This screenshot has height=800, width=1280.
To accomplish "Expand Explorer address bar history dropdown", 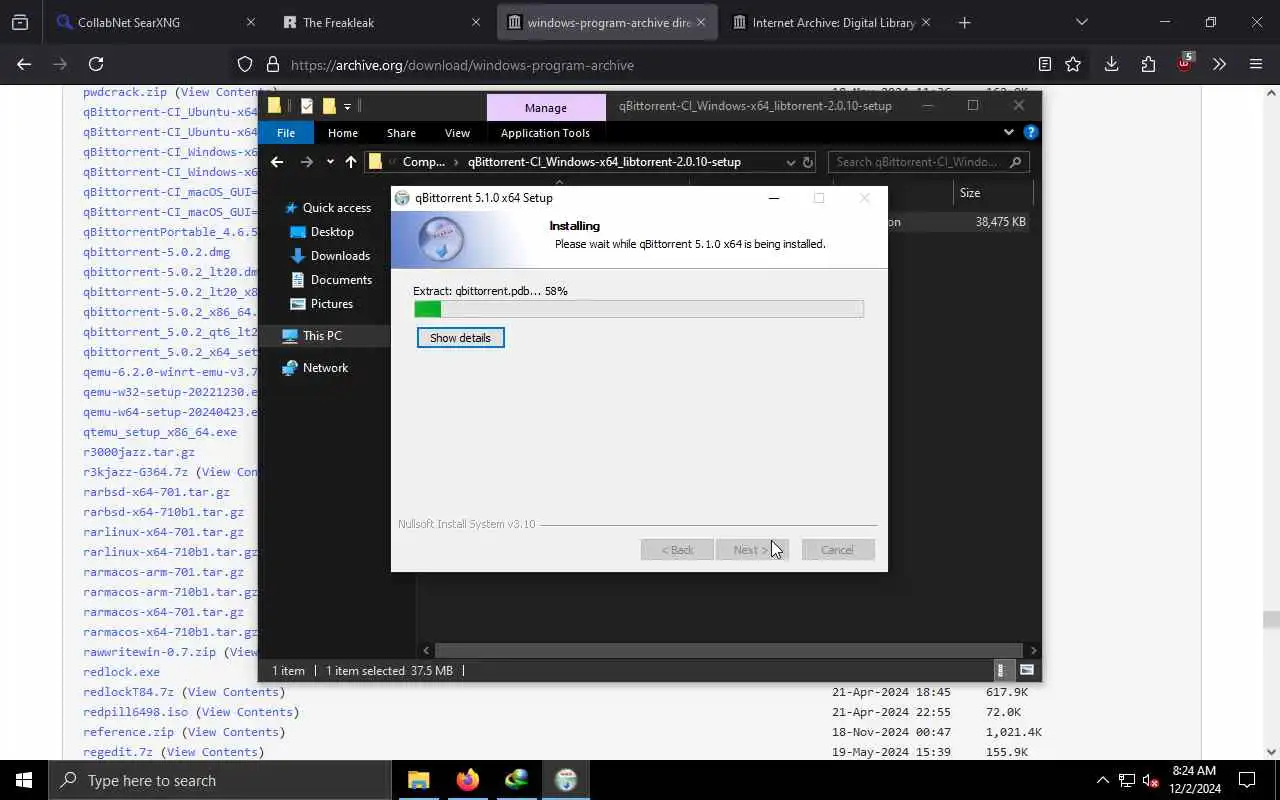I will coord(790,162).
